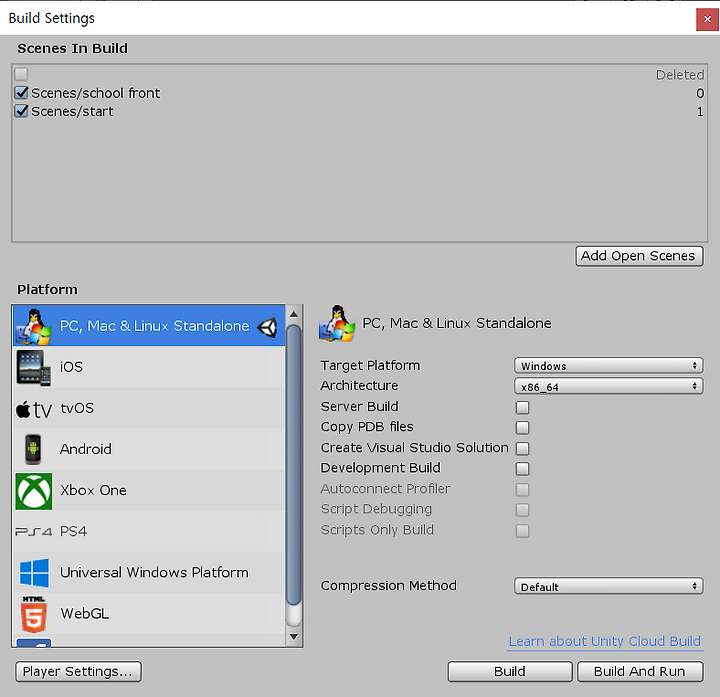Click the green Xbox One logo
Image resolution: width=720 pixels, height=697 pixels.
coord(34,491)
